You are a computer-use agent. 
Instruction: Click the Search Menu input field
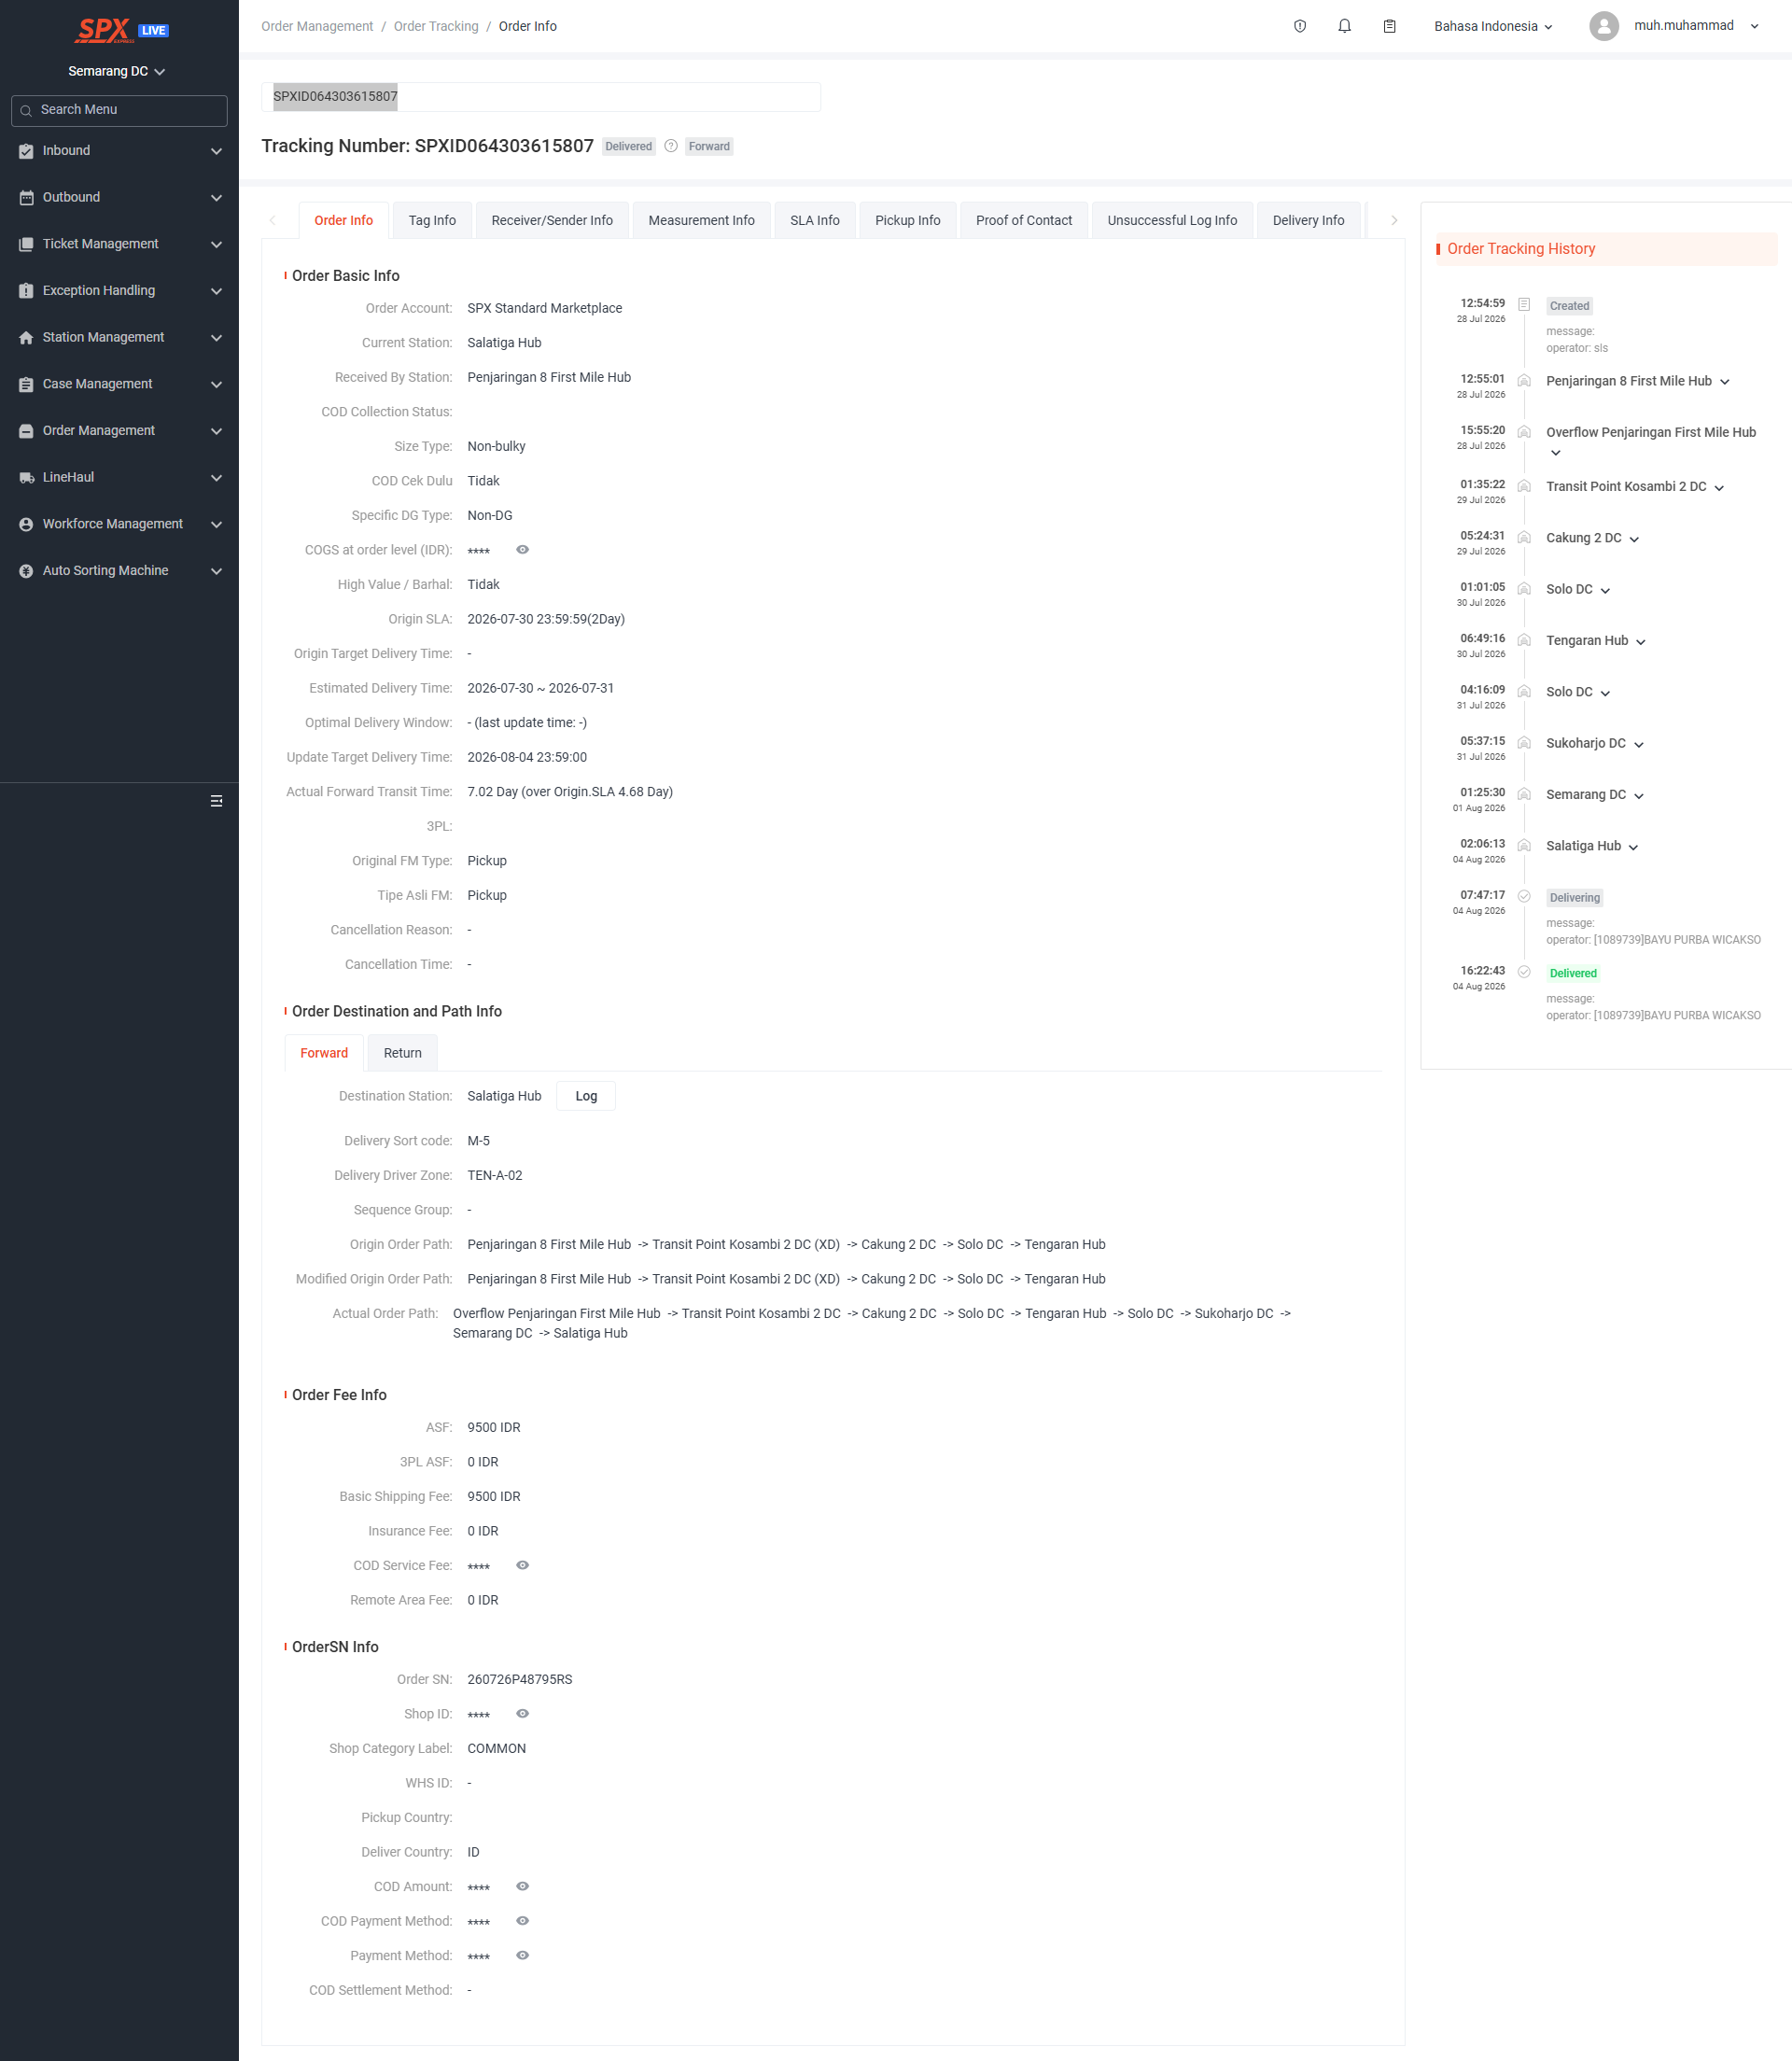point(119,110)
